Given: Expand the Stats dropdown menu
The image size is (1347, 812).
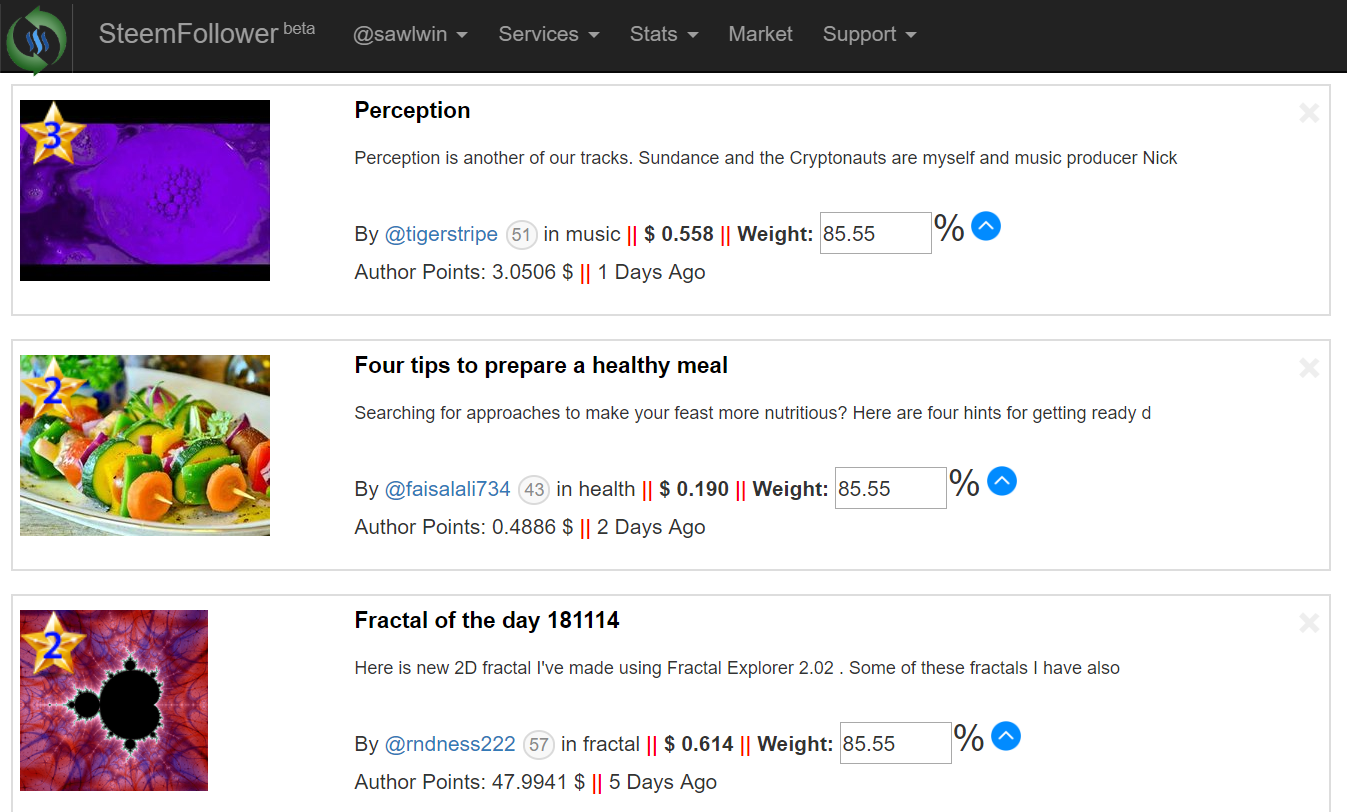Looking at the screenshot, I should coord(664,34).
